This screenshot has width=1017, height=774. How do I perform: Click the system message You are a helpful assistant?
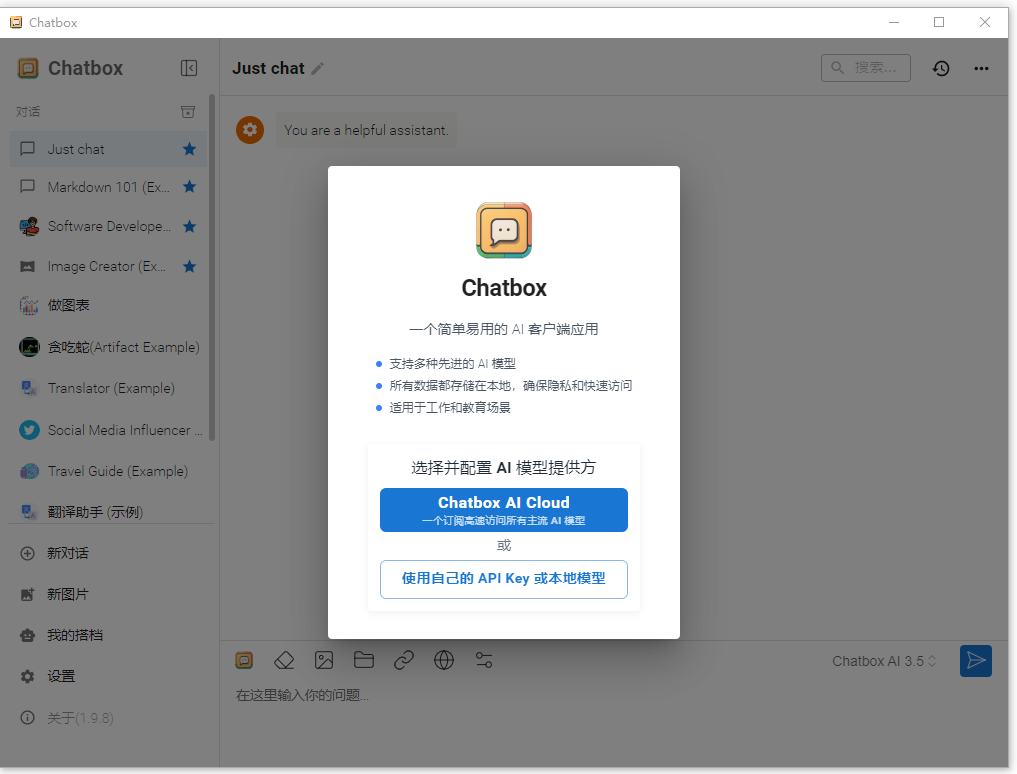(x=366, y=130)
